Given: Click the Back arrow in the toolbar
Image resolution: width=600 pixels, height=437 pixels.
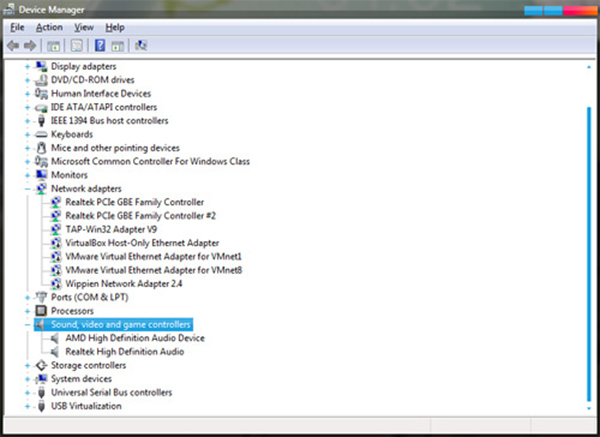Looking at the screenshot, I should [x=13, y=46].
